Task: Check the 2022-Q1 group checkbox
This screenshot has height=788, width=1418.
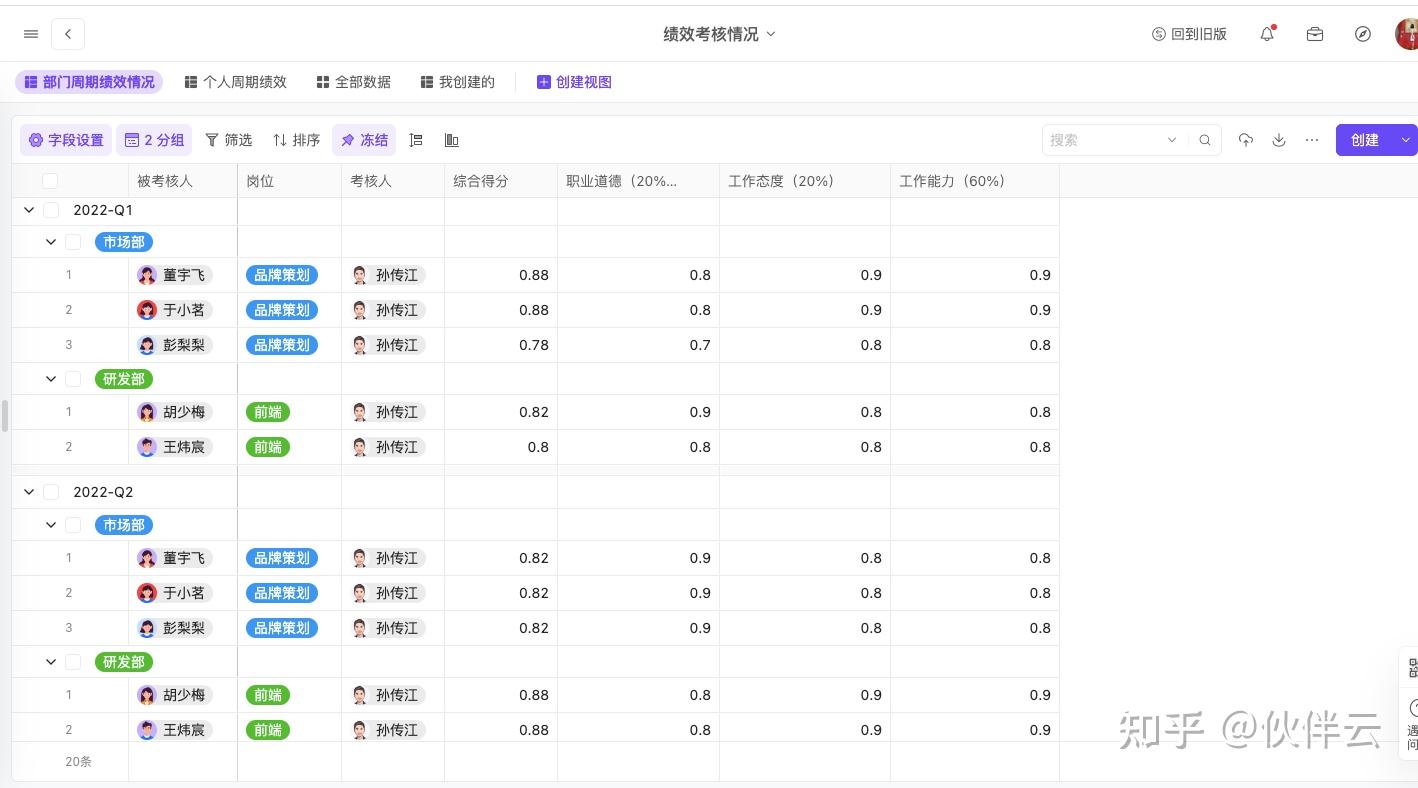Action: click(51, 210)
